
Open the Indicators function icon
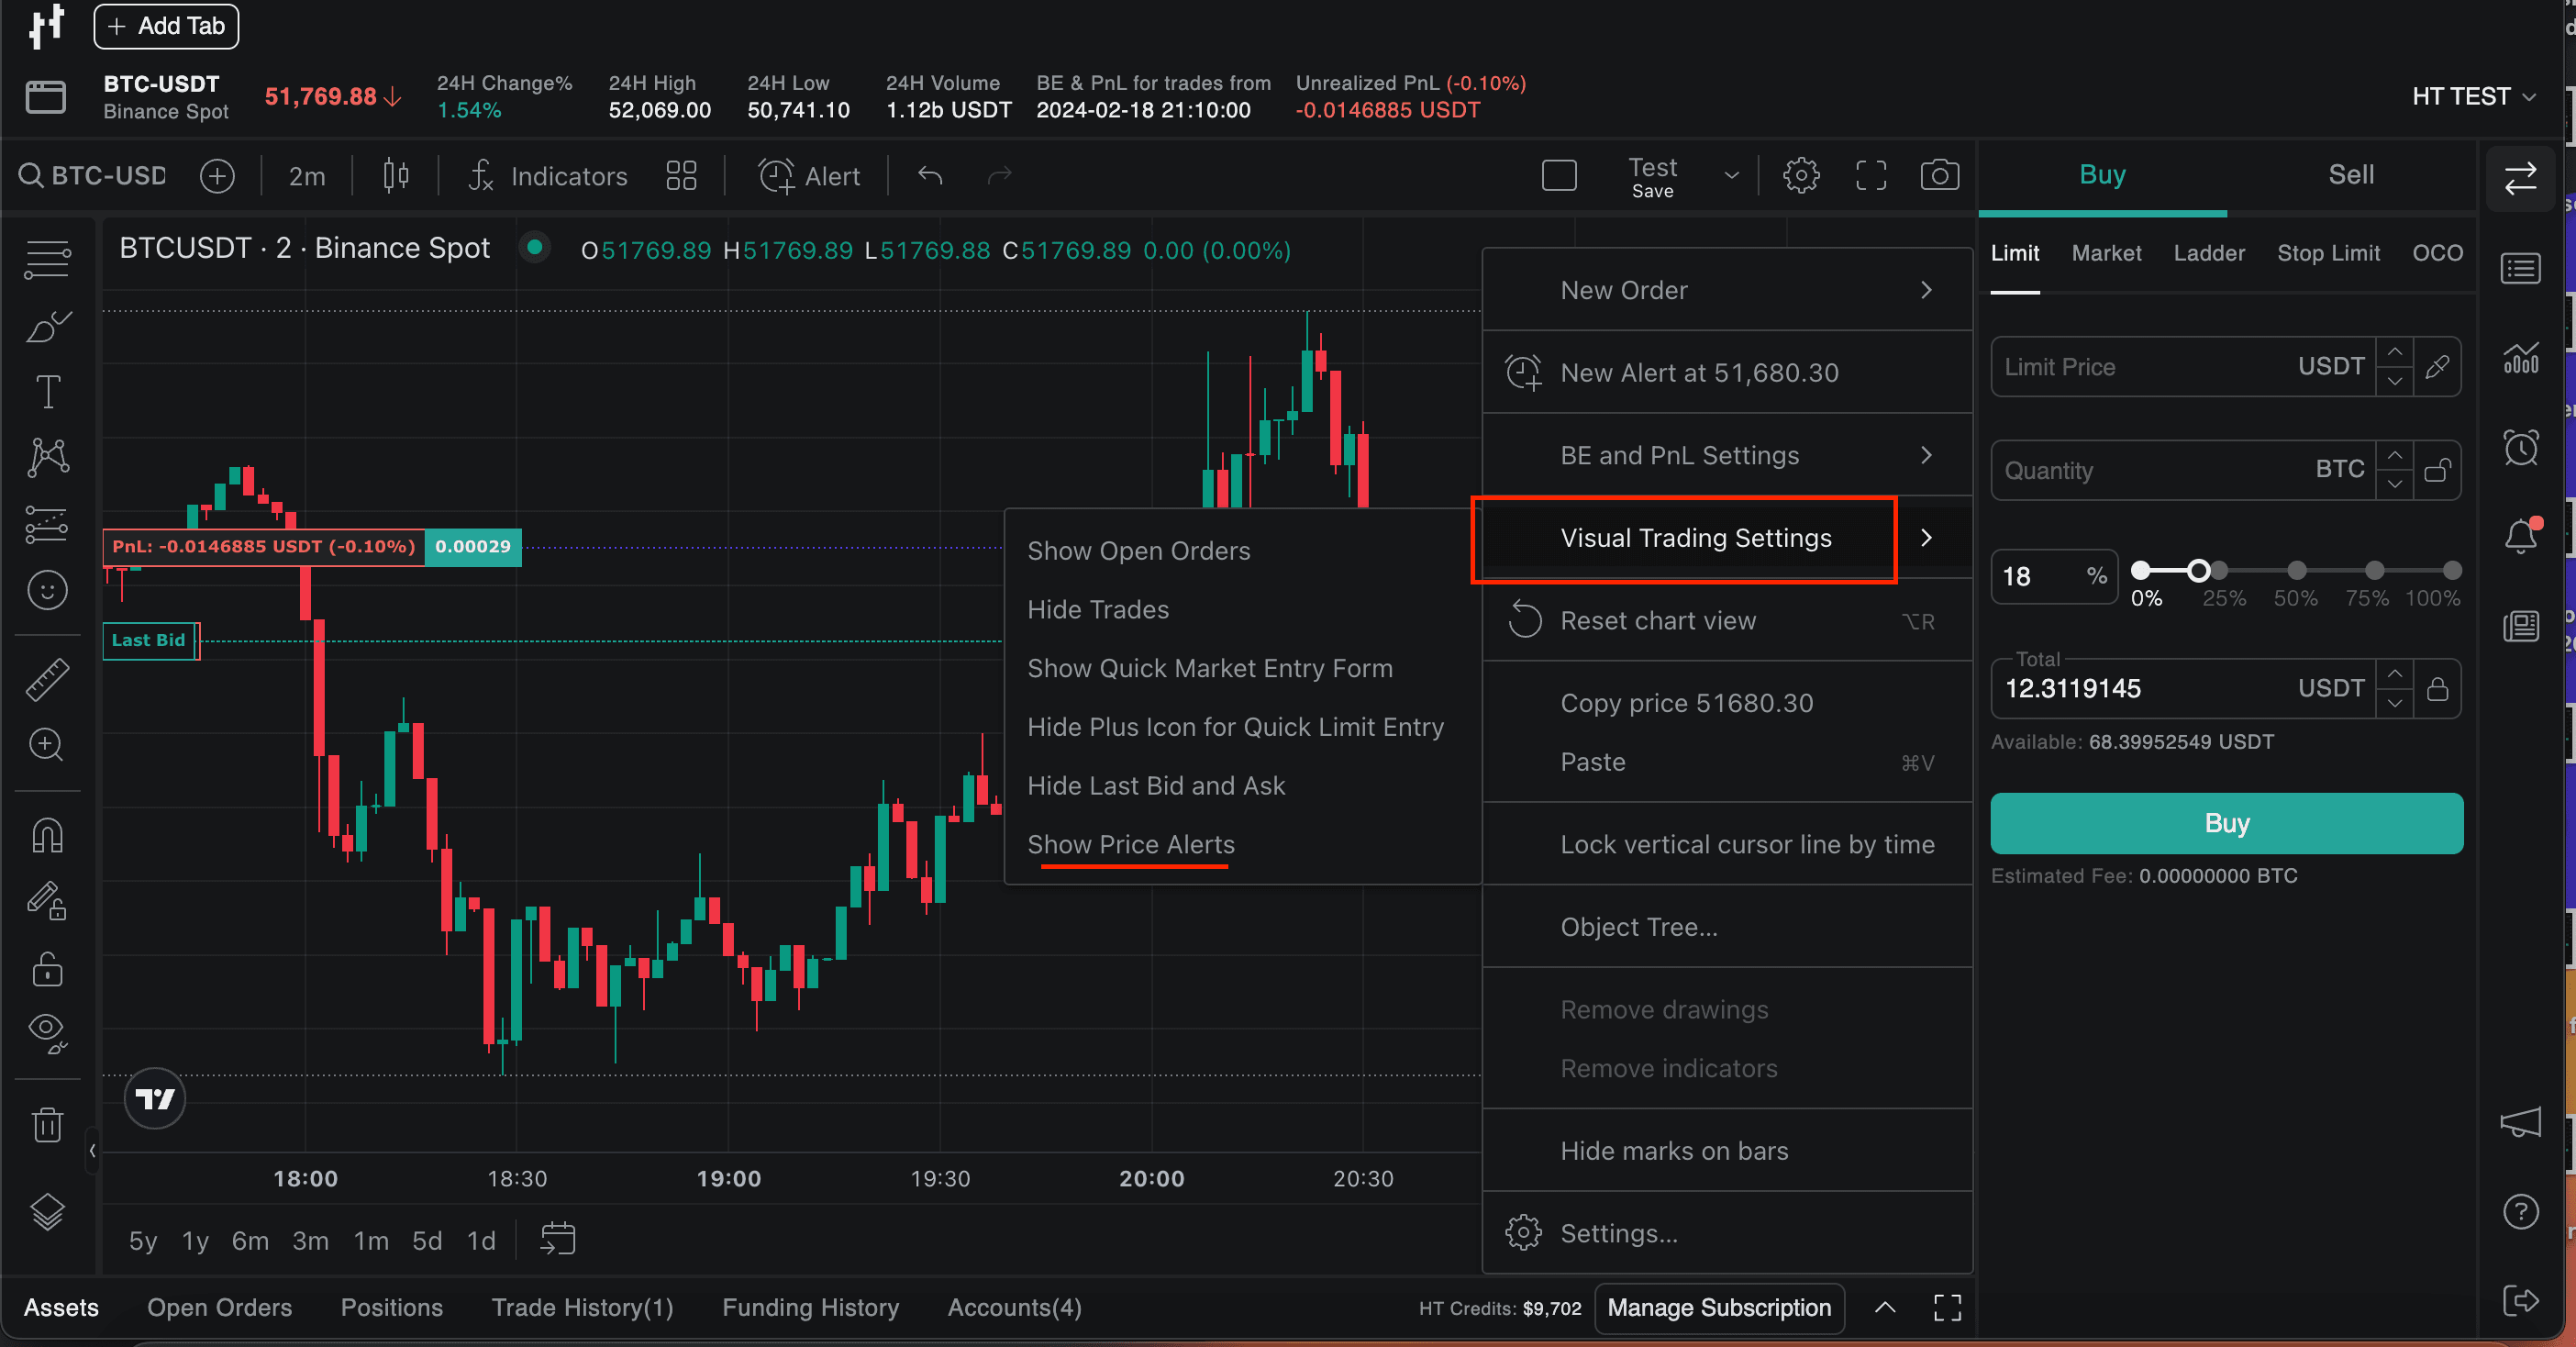click(480, 176)
